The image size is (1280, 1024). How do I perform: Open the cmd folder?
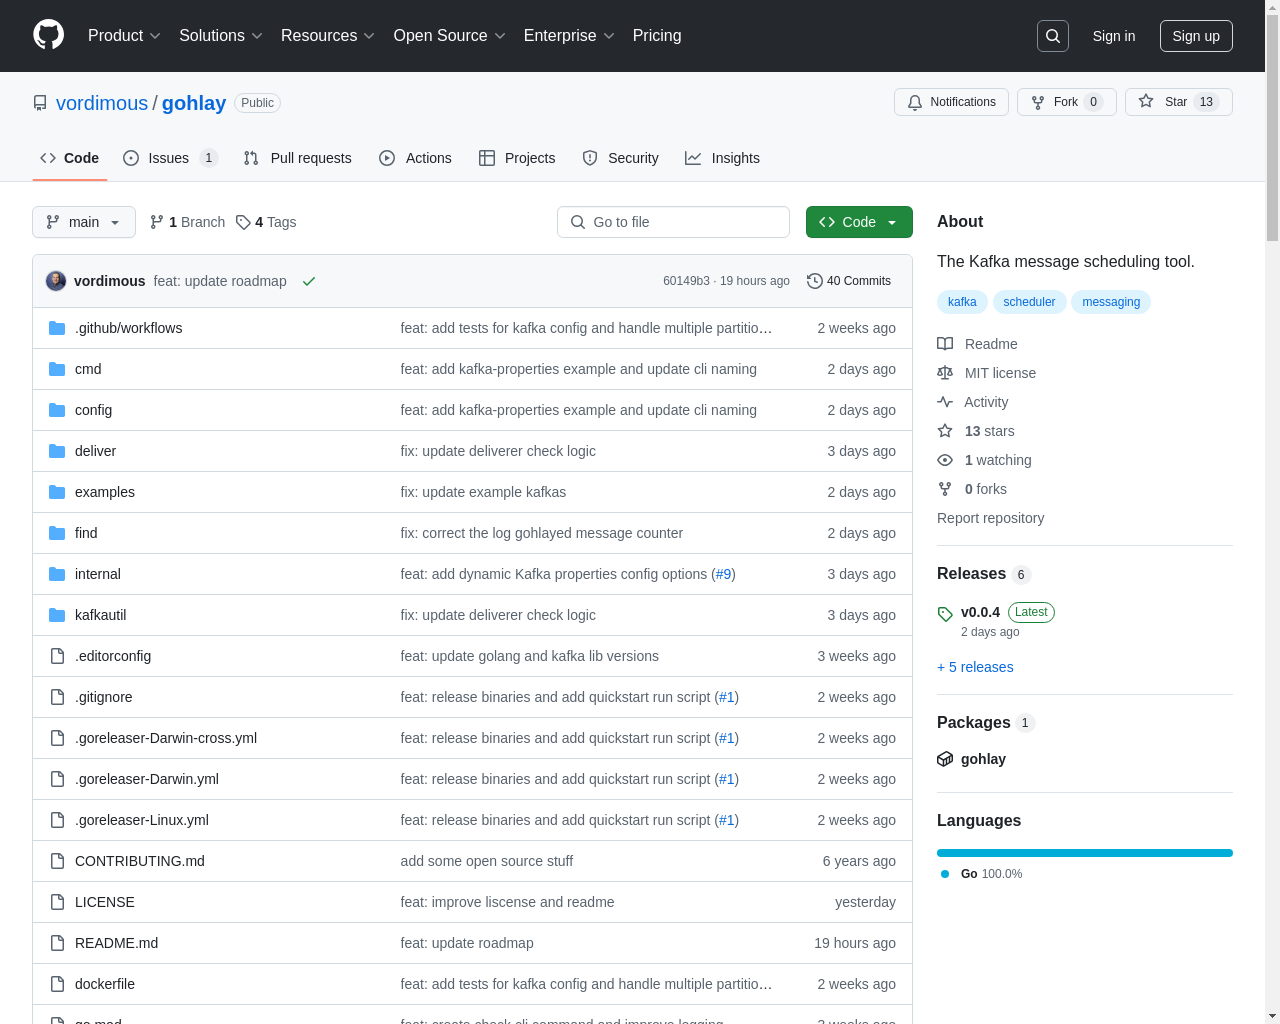[88, 369]
